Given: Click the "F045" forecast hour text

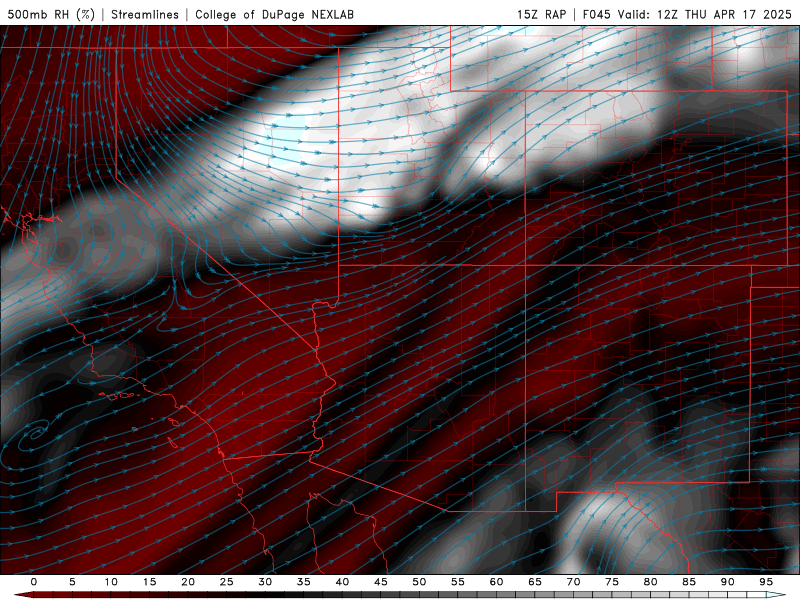Looking at the screenshot, I should 596,14.
